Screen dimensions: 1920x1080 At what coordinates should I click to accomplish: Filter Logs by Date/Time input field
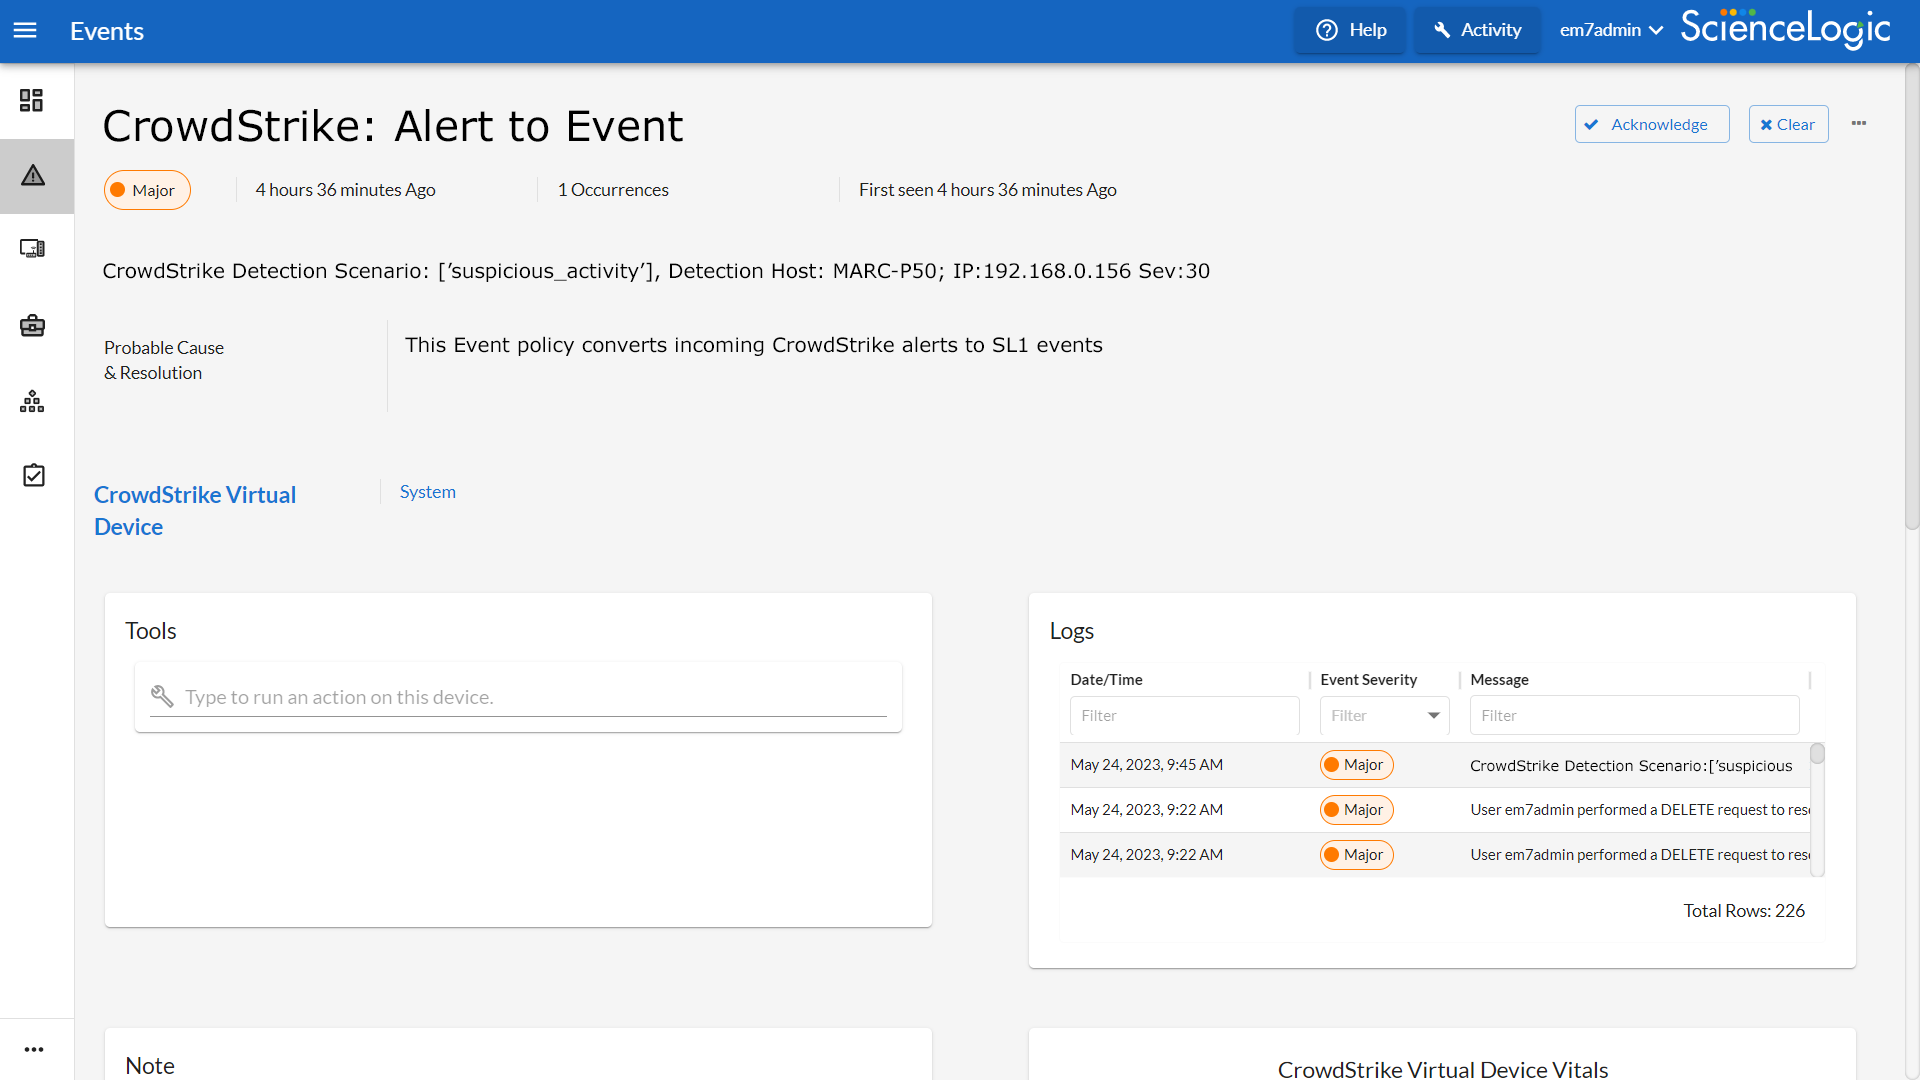point(1184,715)
